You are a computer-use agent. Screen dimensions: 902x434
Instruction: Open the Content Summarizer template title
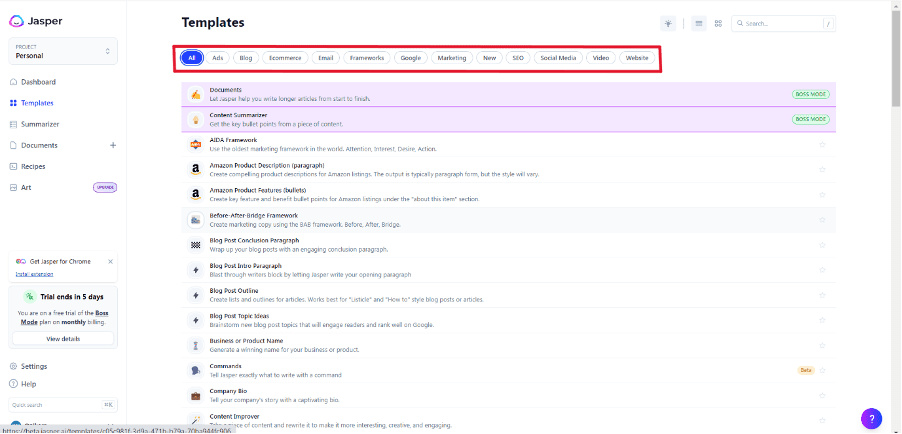click(x=238, y=116)
